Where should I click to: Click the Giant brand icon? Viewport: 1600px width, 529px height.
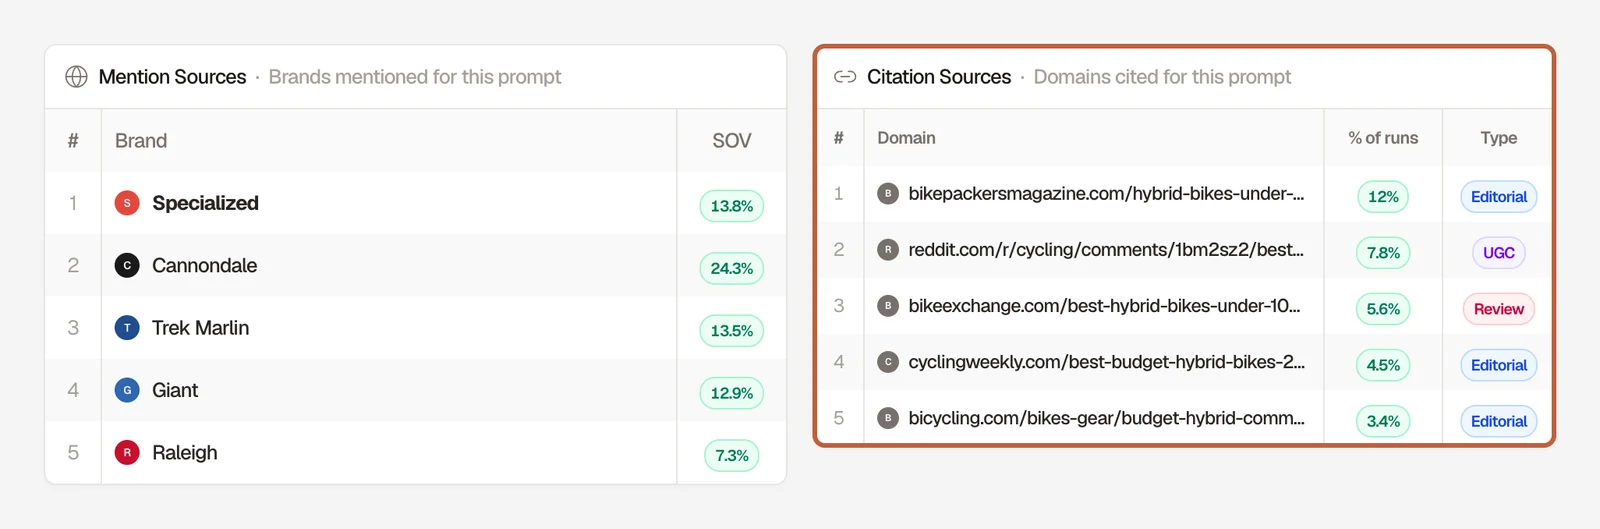click(127, 390)
